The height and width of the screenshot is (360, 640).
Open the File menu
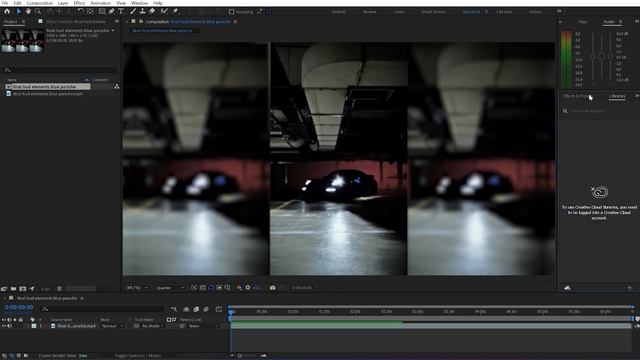point(5,3)
